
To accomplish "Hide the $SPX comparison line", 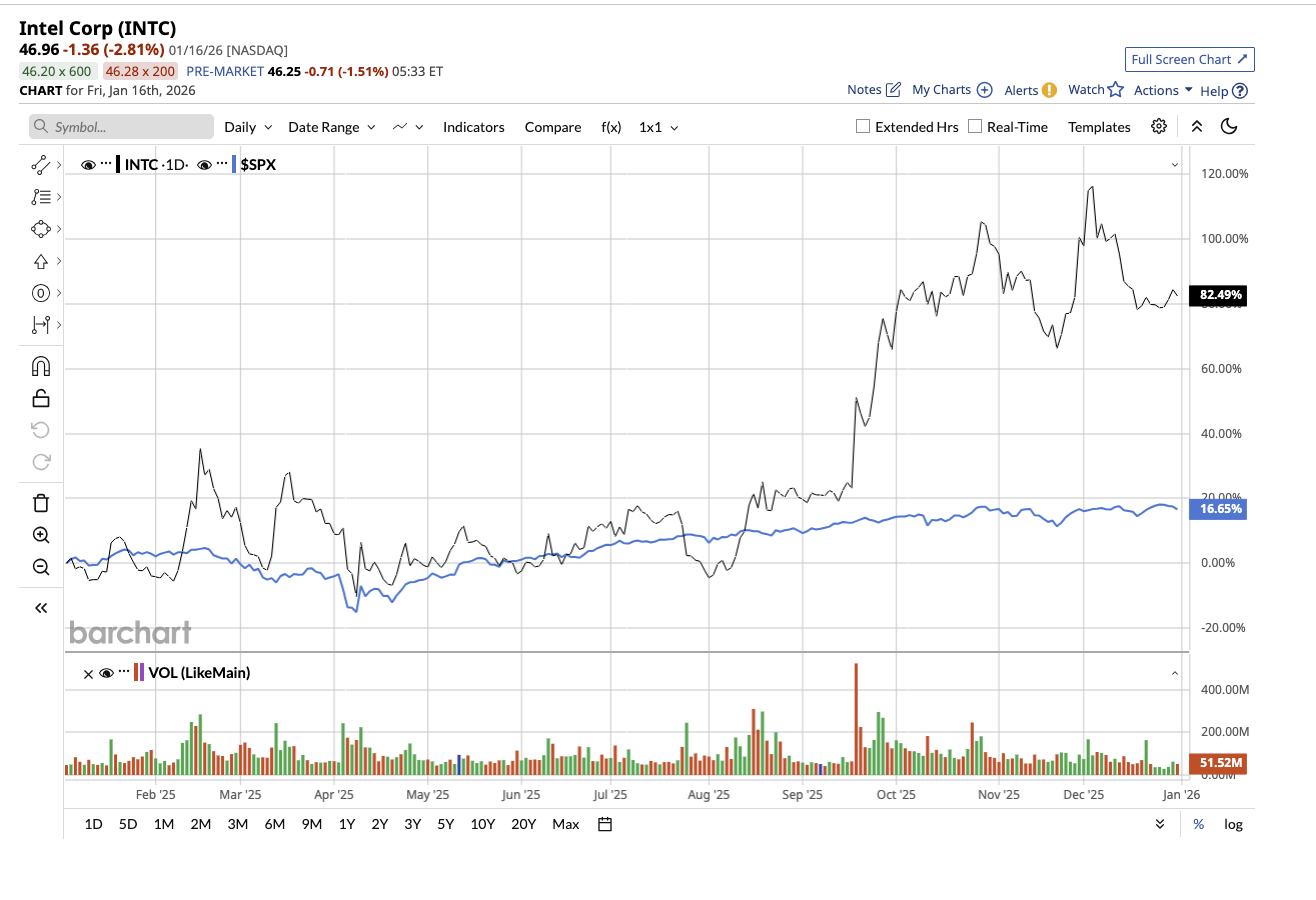I will pyautogui.click(x=204, y=165).
